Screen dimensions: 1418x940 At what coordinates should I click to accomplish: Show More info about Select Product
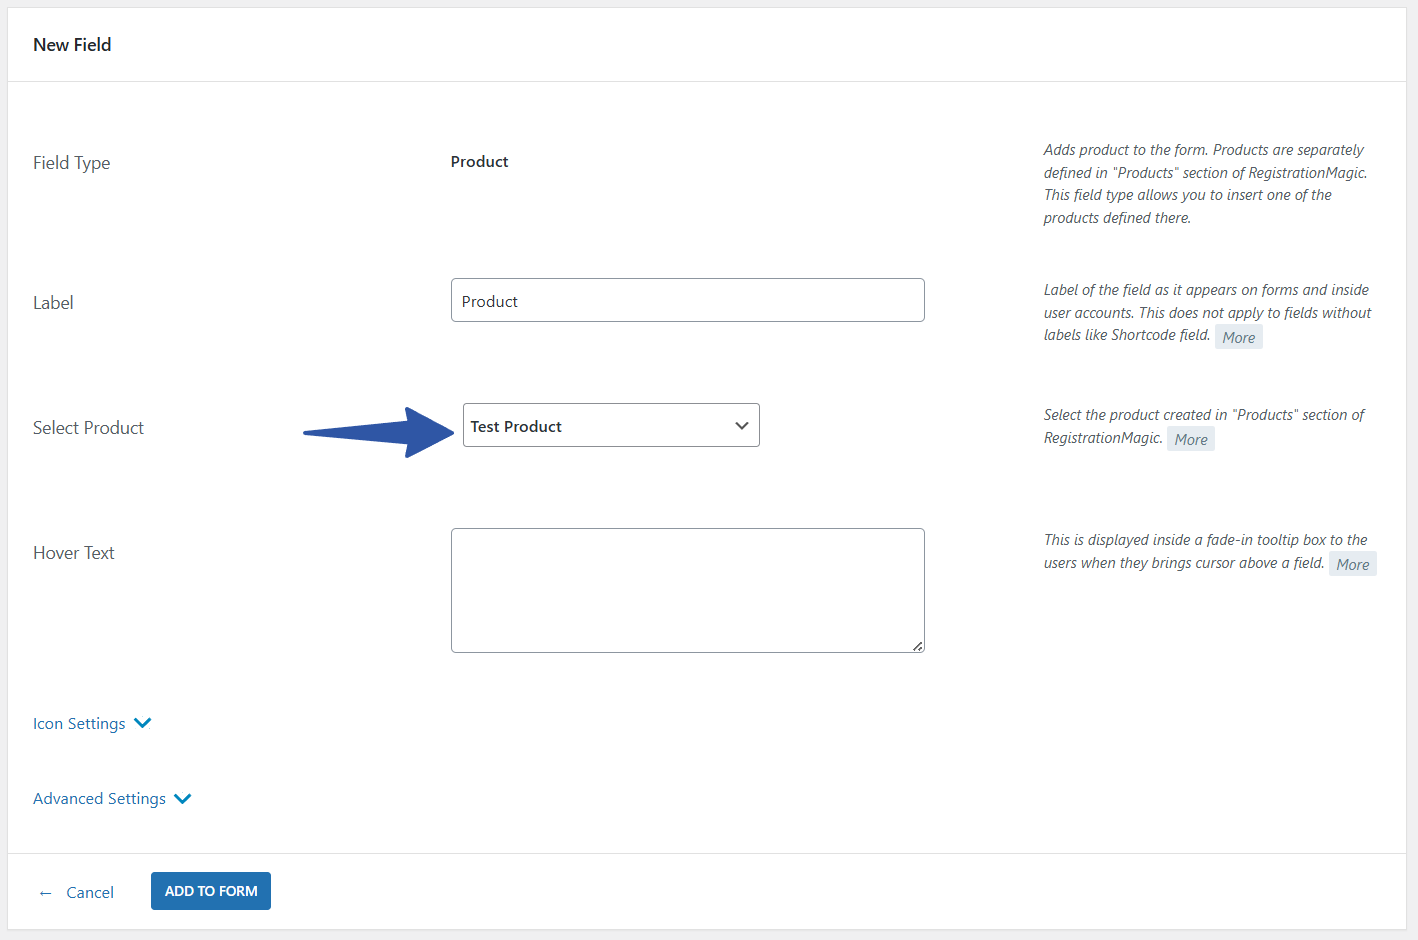click(x=1190, y=440)
